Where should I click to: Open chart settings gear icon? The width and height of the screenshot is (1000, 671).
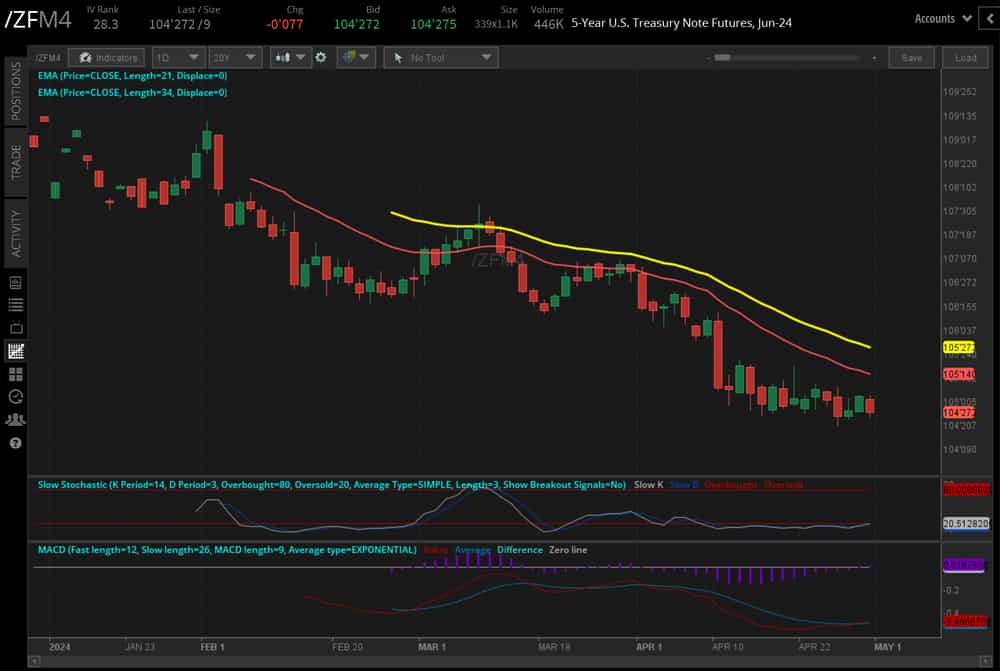(x=321, y=57)
